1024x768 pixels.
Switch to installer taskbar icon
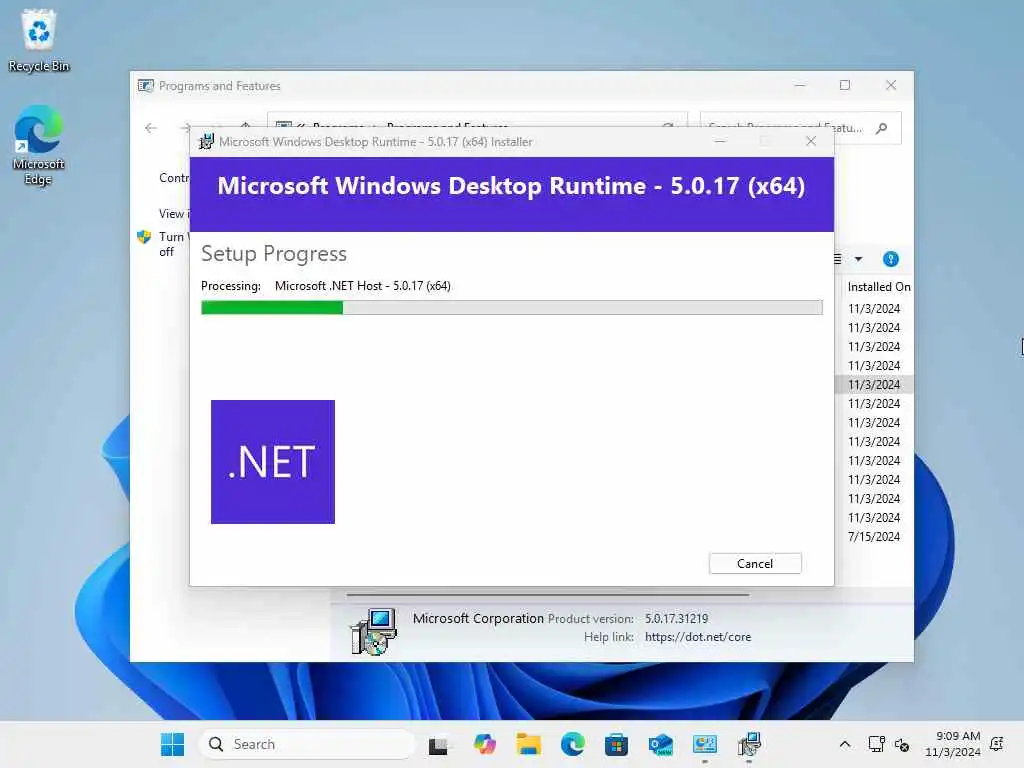749,744
